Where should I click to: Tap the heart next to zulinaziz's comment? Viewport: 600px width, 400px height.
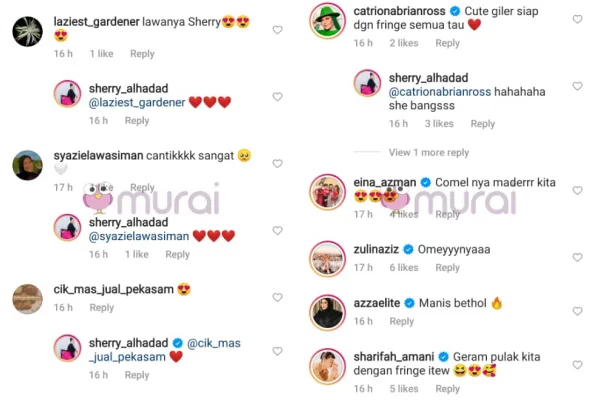click(577, 257)
